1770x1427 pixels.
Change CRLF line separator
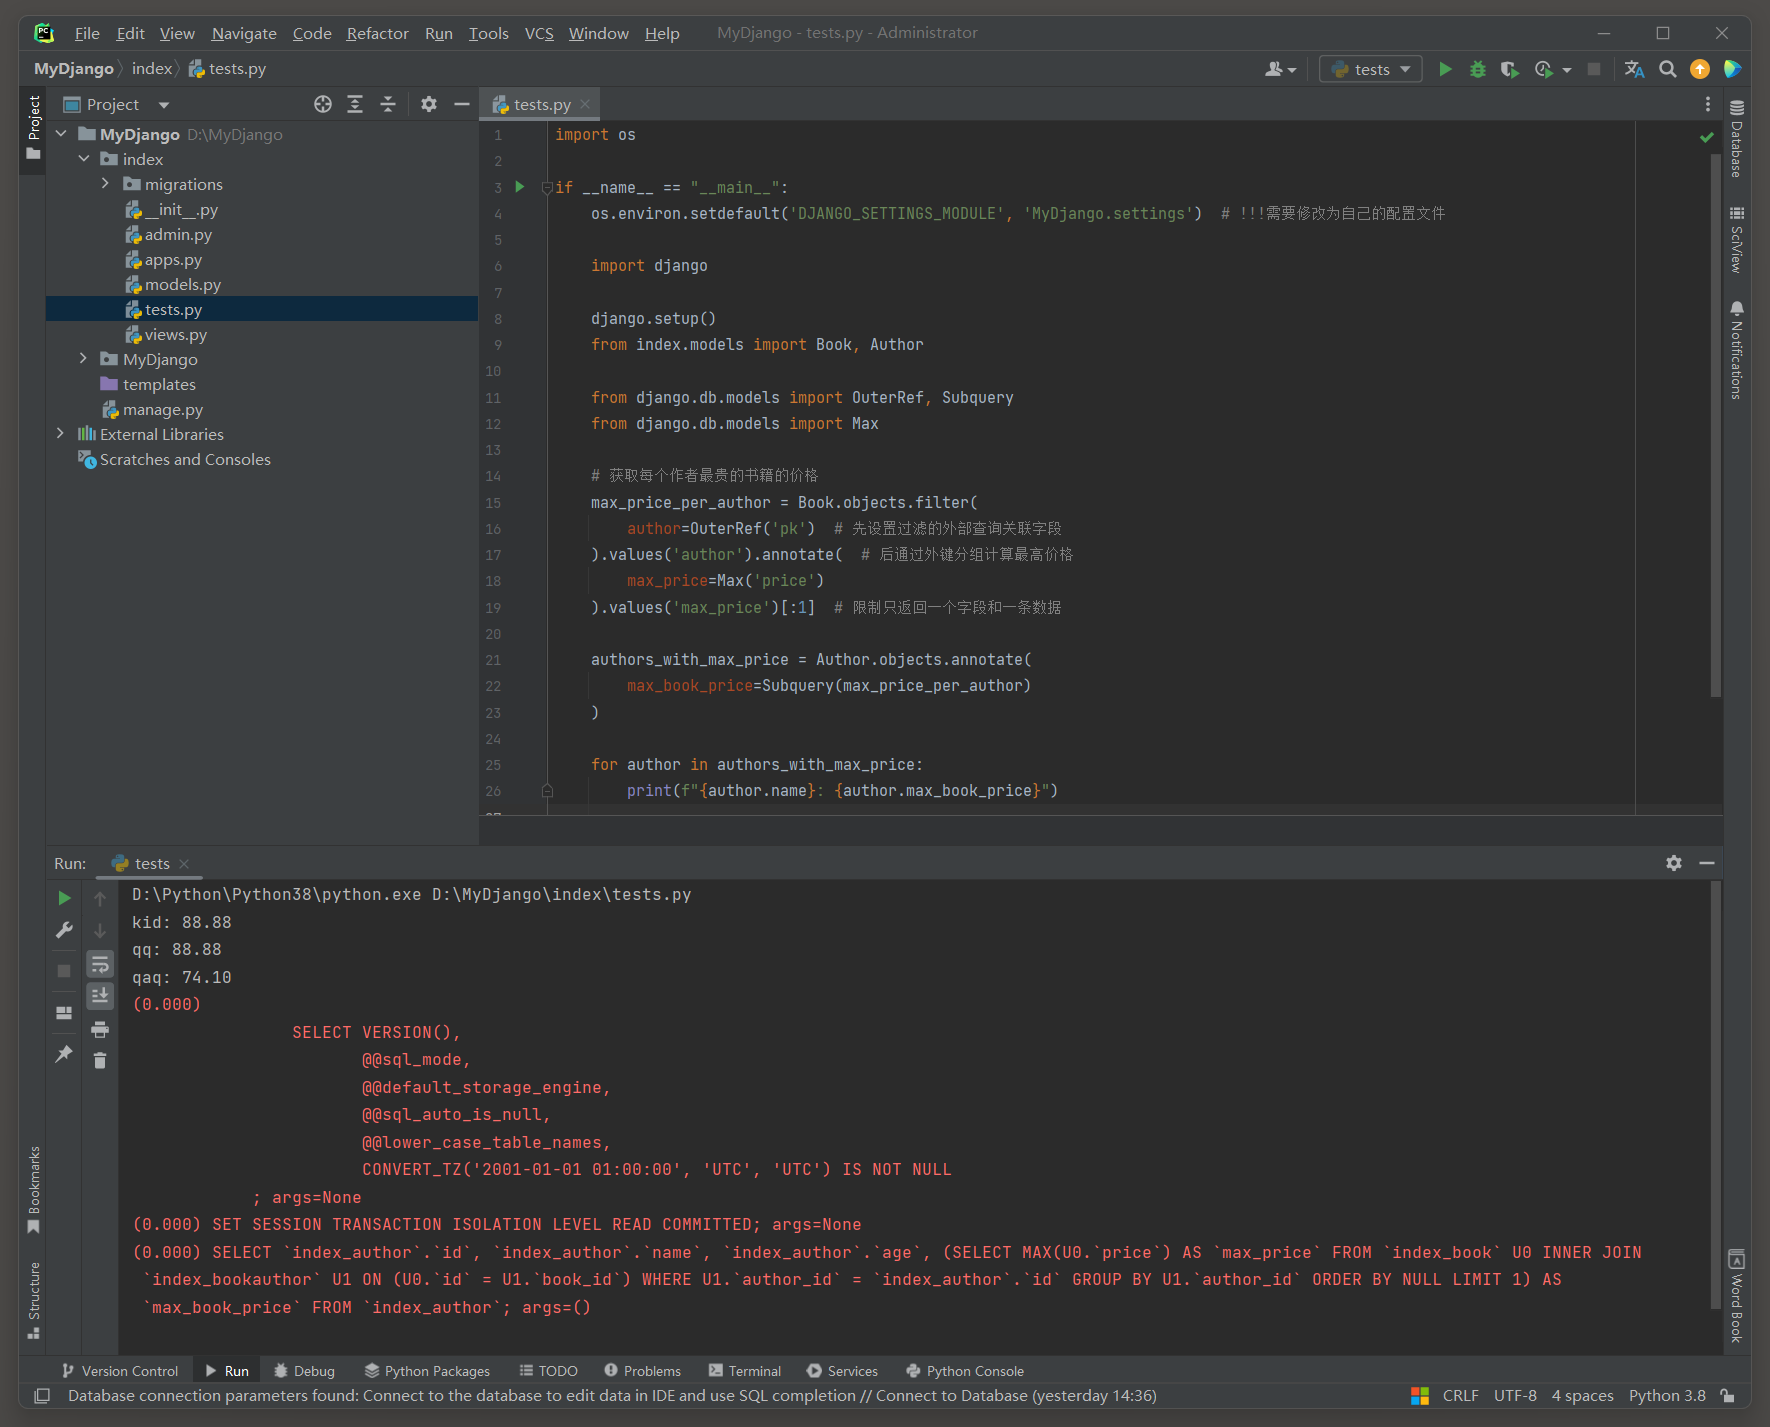(x=1460, y=1396)
